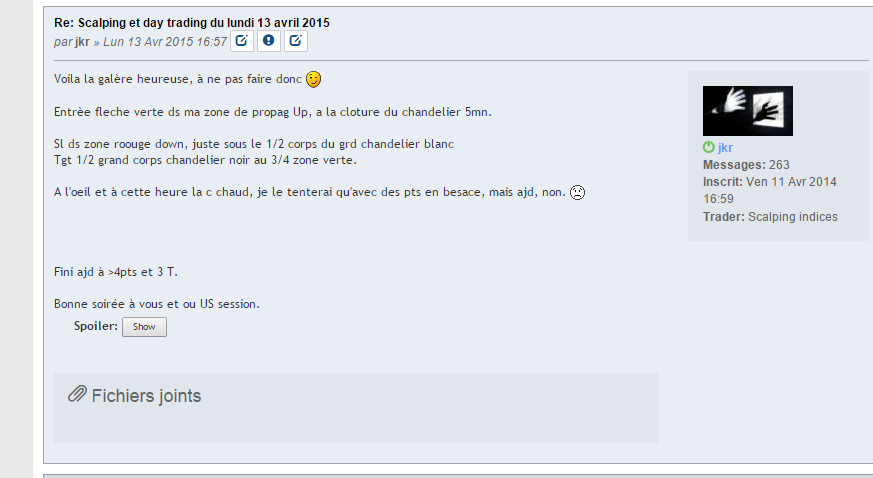Reveal the spoiler with the Show button

144,327
